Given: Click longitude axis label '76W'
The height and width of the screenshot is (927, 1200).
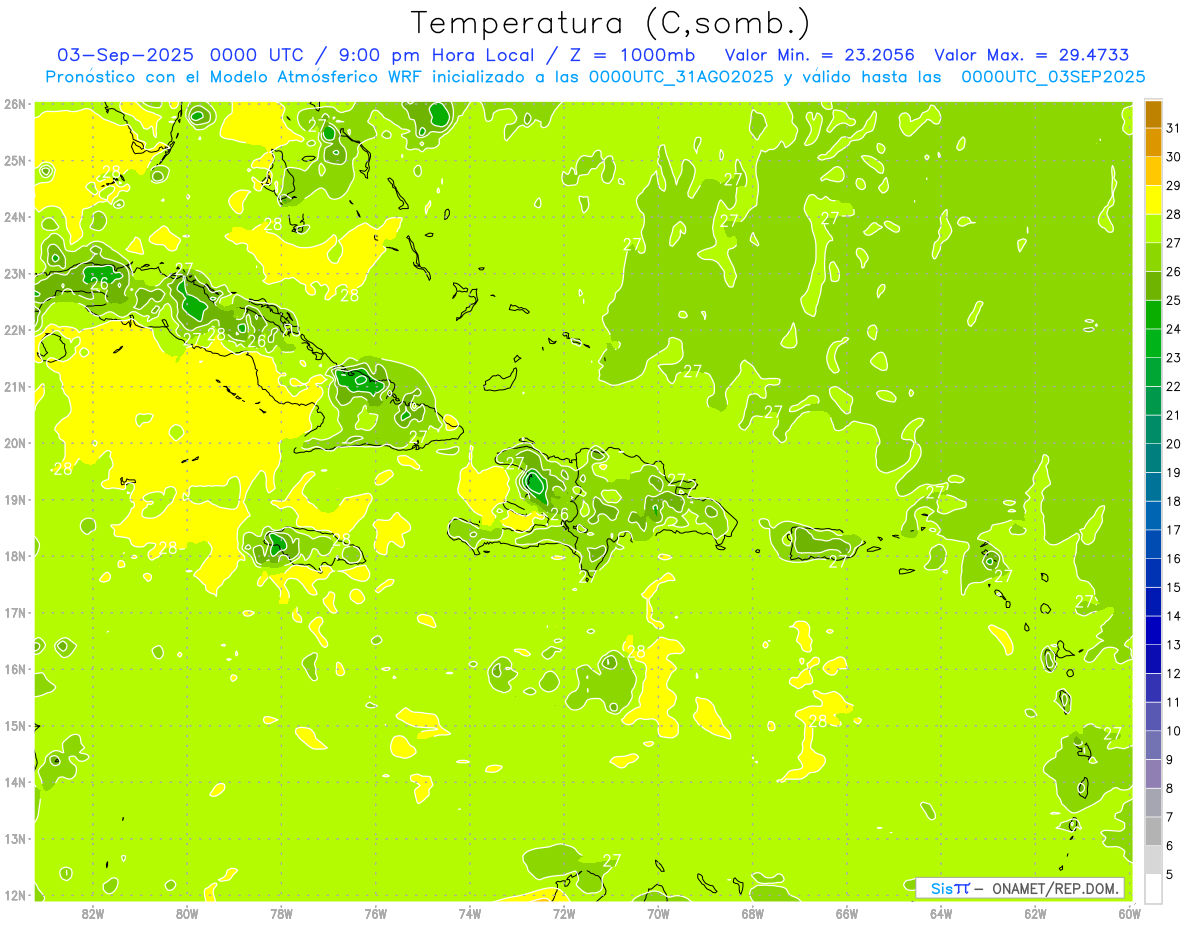Looking at the screenshot, I should 376,913.
